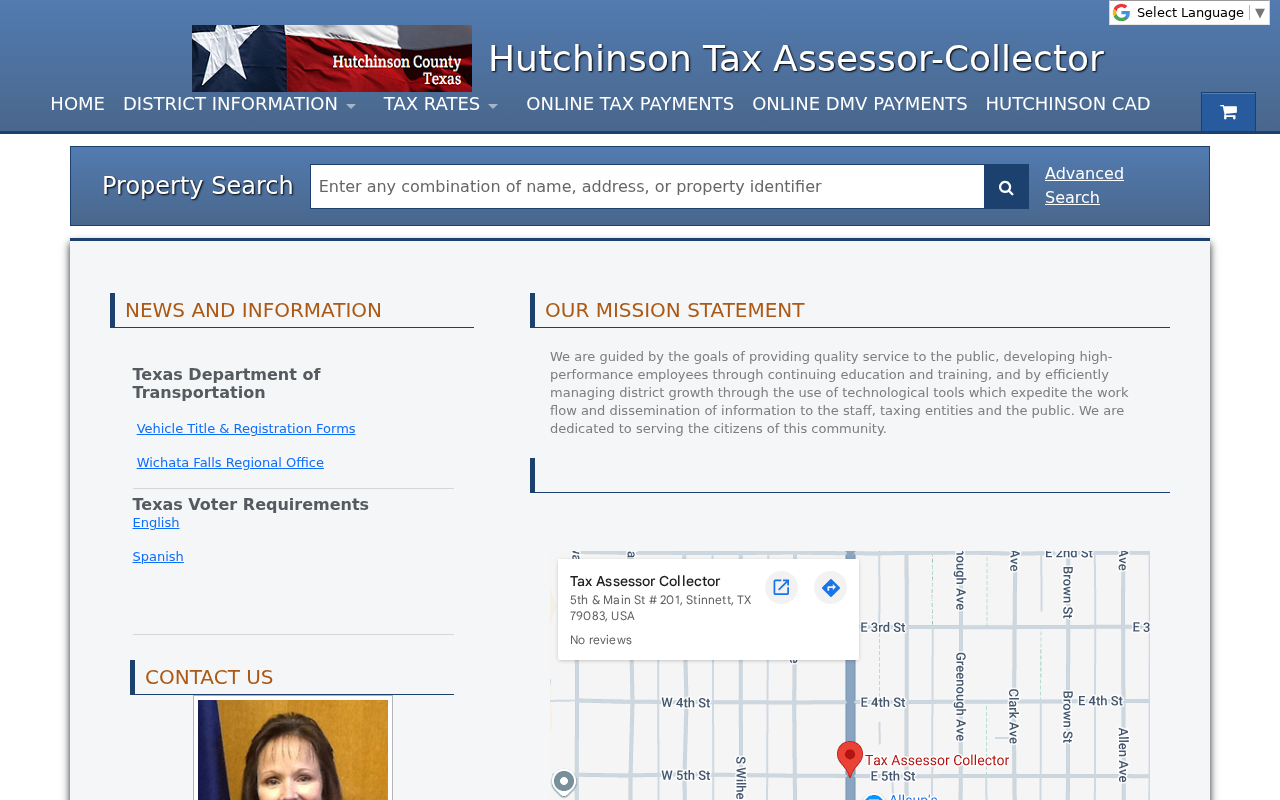Open Online DMV Payments menu item
The width and height of the screenshot is (1280, 800).
click(x=860, y=104)
